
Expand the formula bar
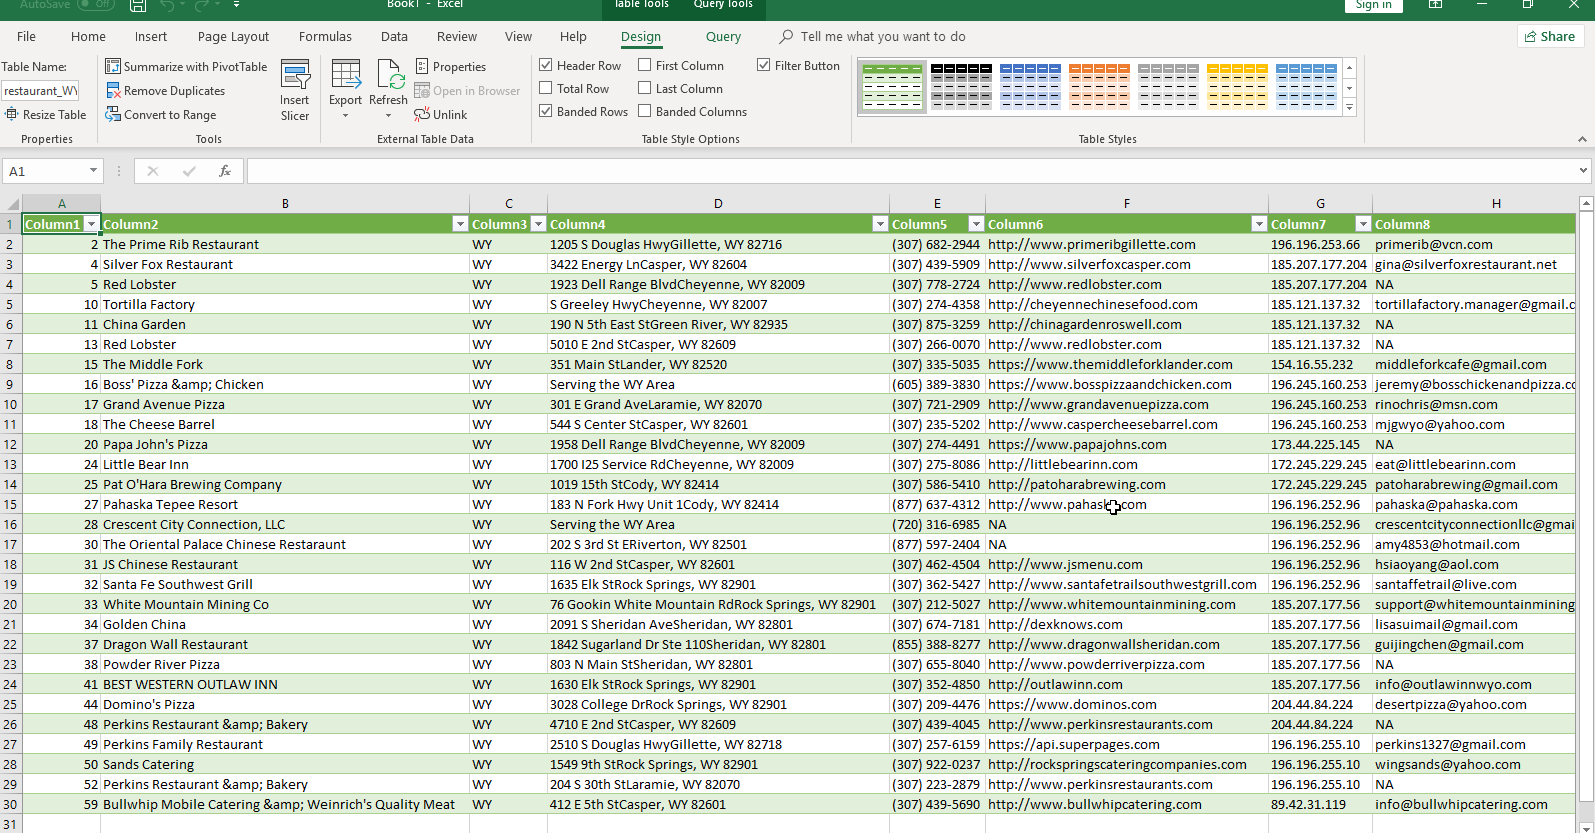[1583, 171]
